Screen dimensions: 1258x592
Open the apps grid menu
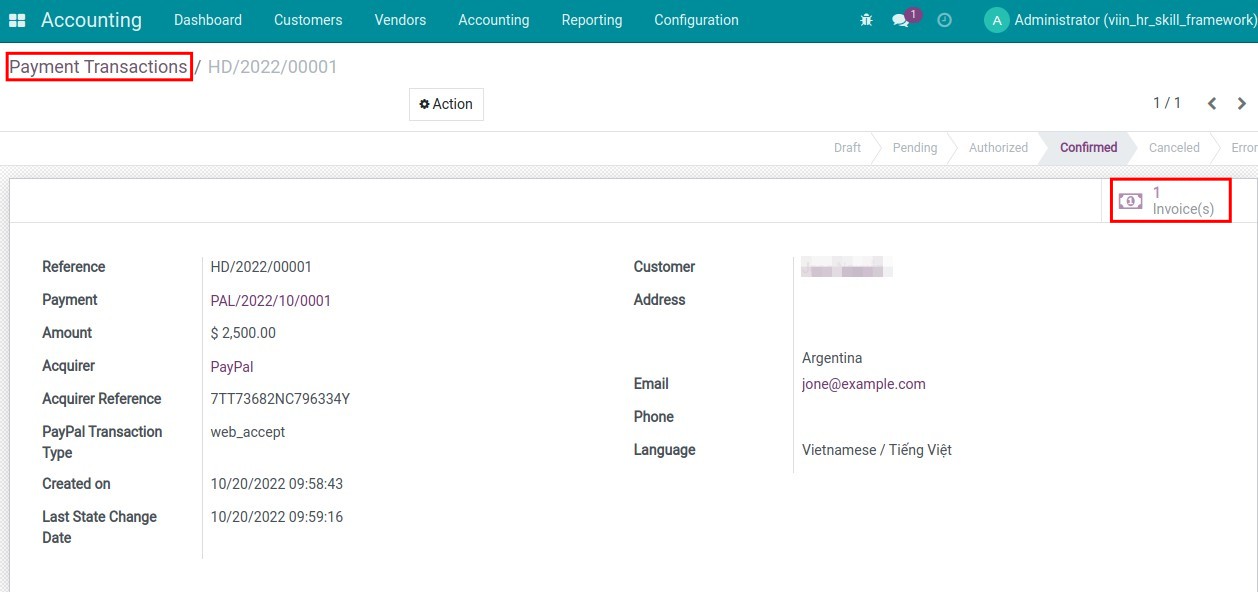point(17,19)
